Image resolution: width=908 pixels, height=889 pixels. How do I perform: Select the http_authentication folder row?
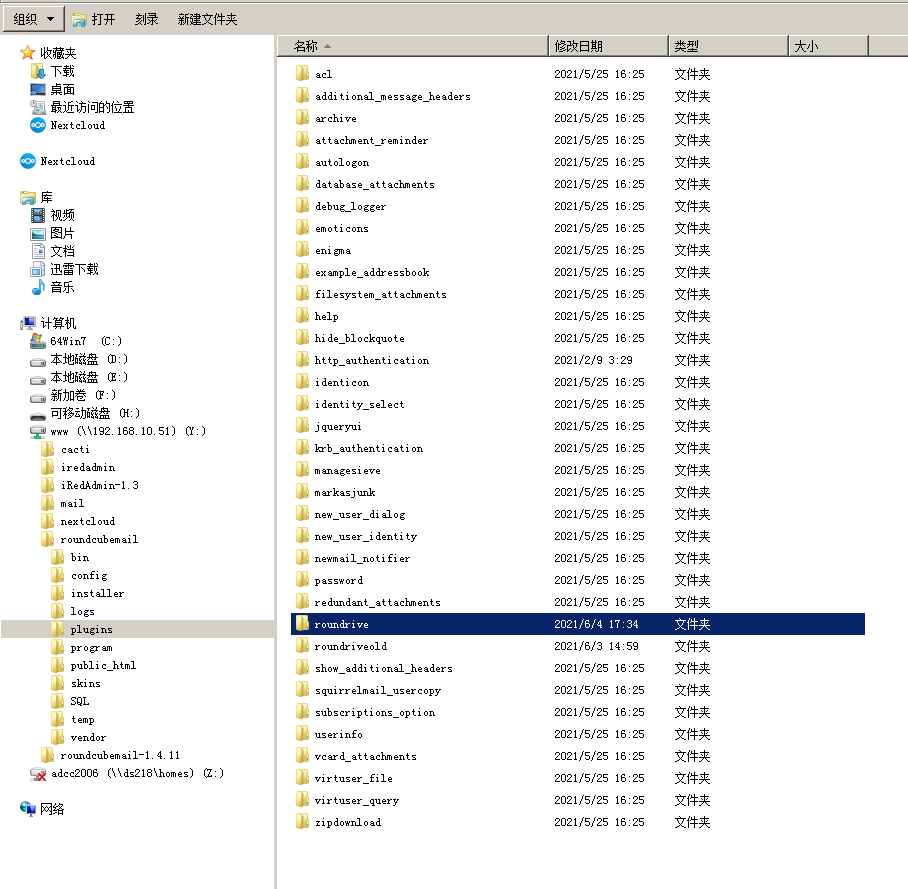coord(578,360)
